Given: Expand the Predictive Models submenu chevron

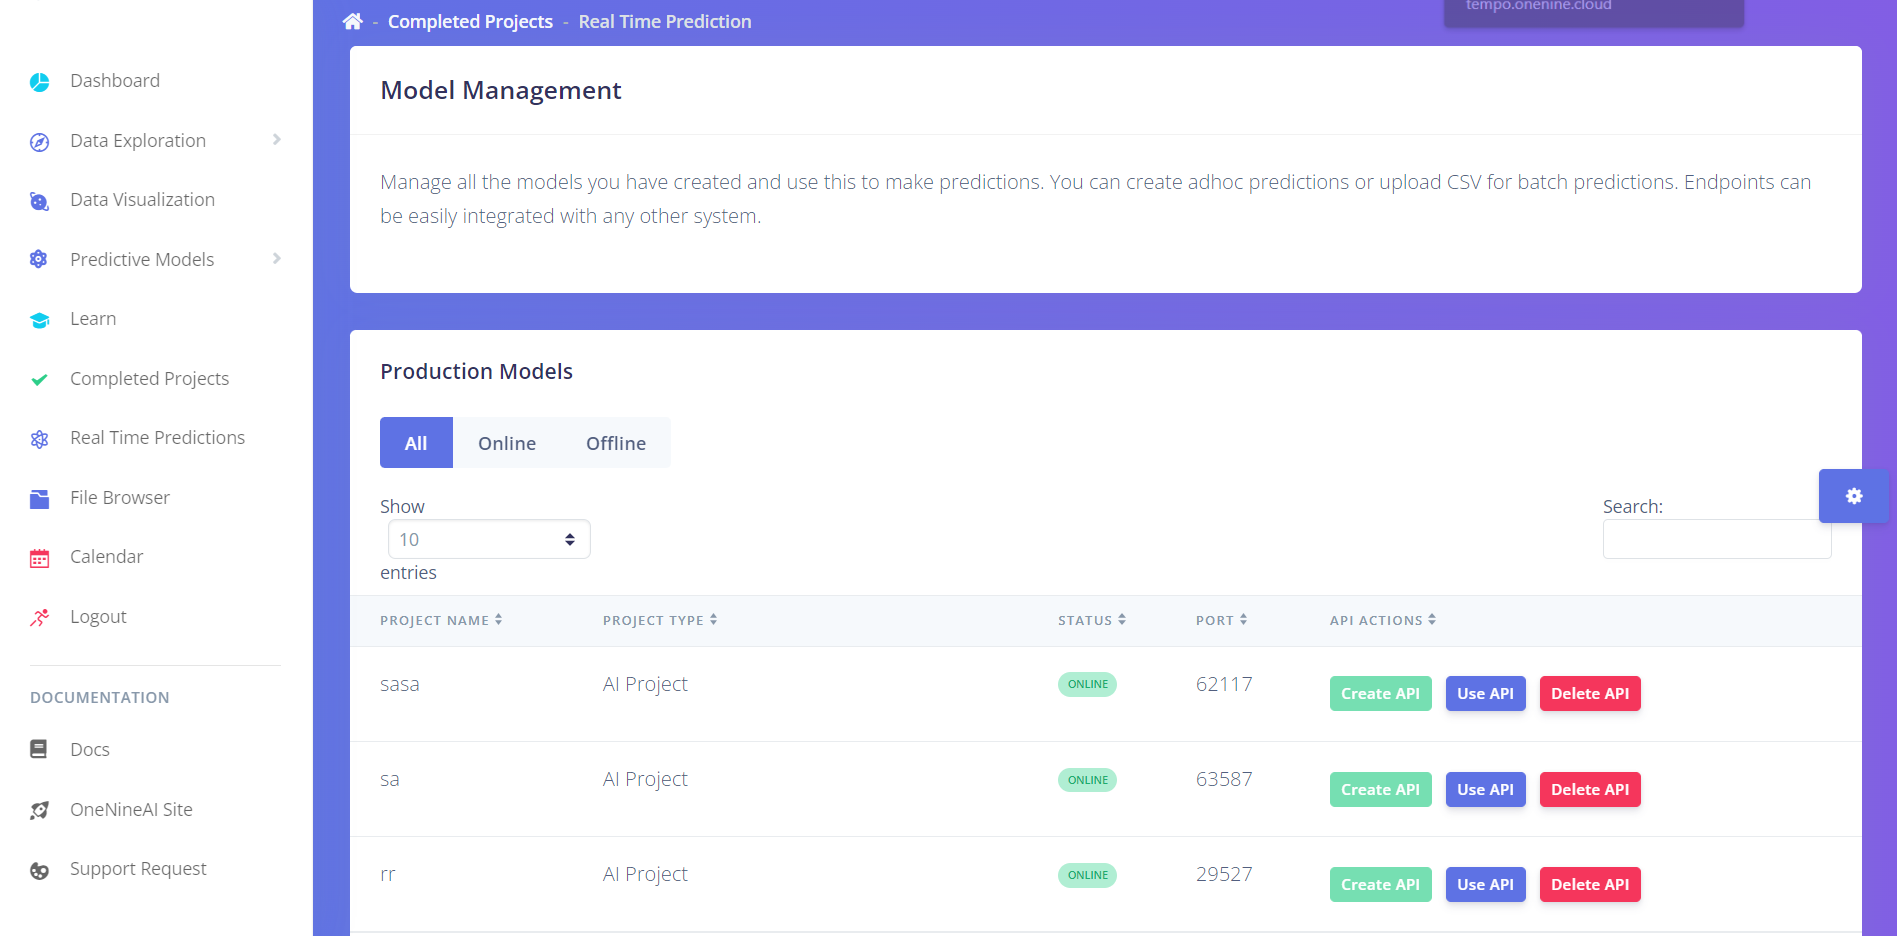Looking at the screenshot, I should [277, 259].
